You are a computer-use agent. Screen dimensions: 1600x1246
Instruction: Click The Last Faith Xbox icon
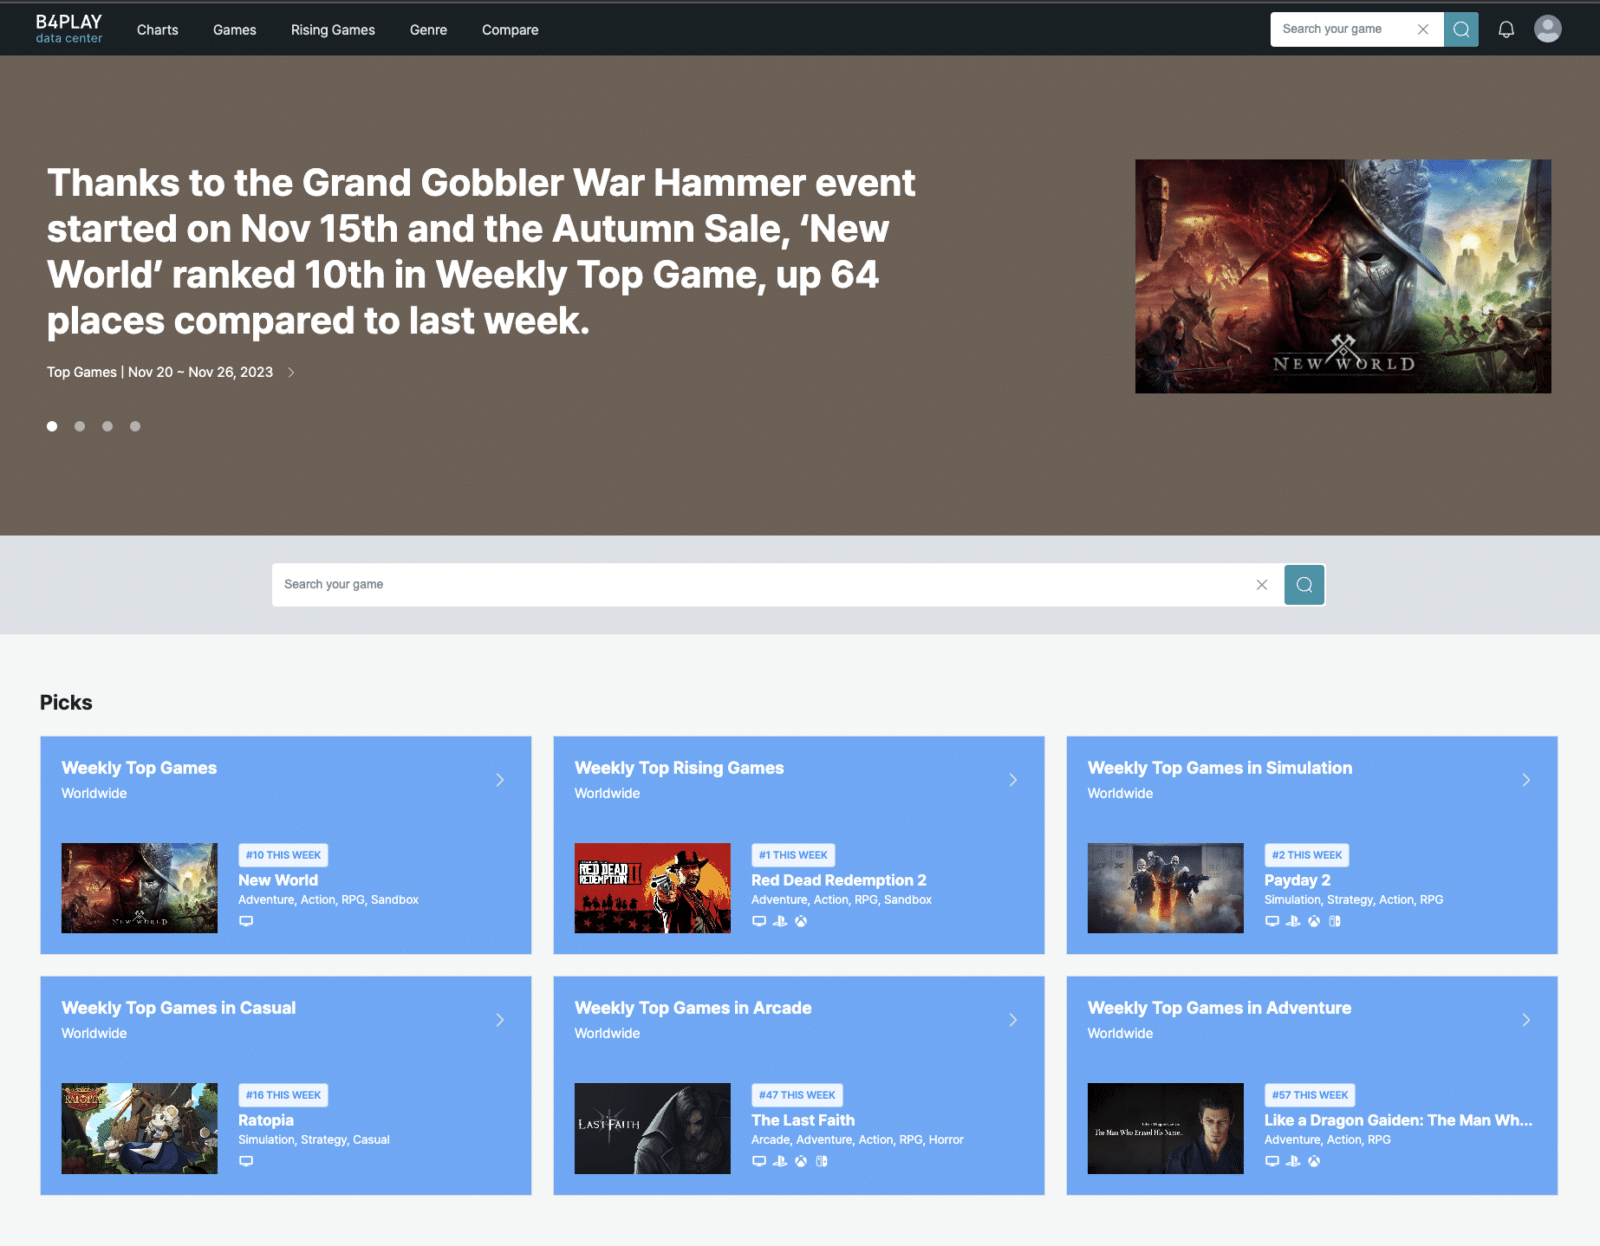801,1161
